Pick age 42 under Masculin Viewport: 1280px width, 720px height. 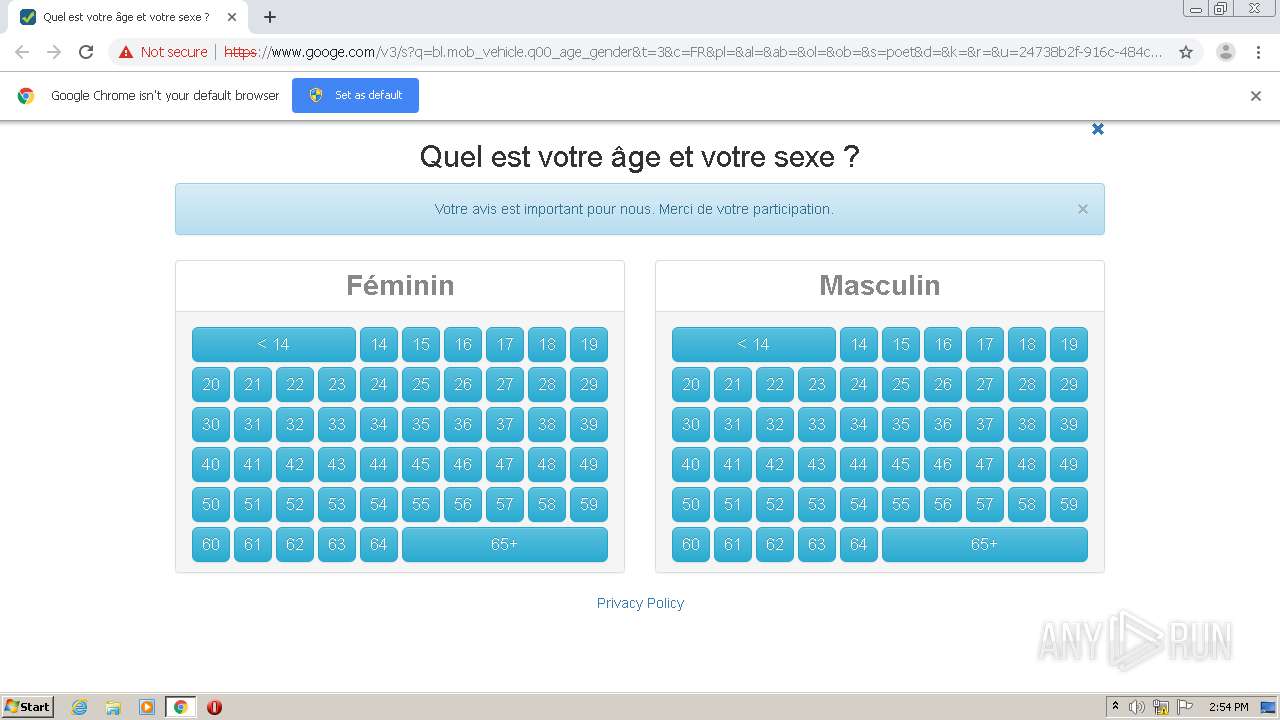(x=775, y=464)
